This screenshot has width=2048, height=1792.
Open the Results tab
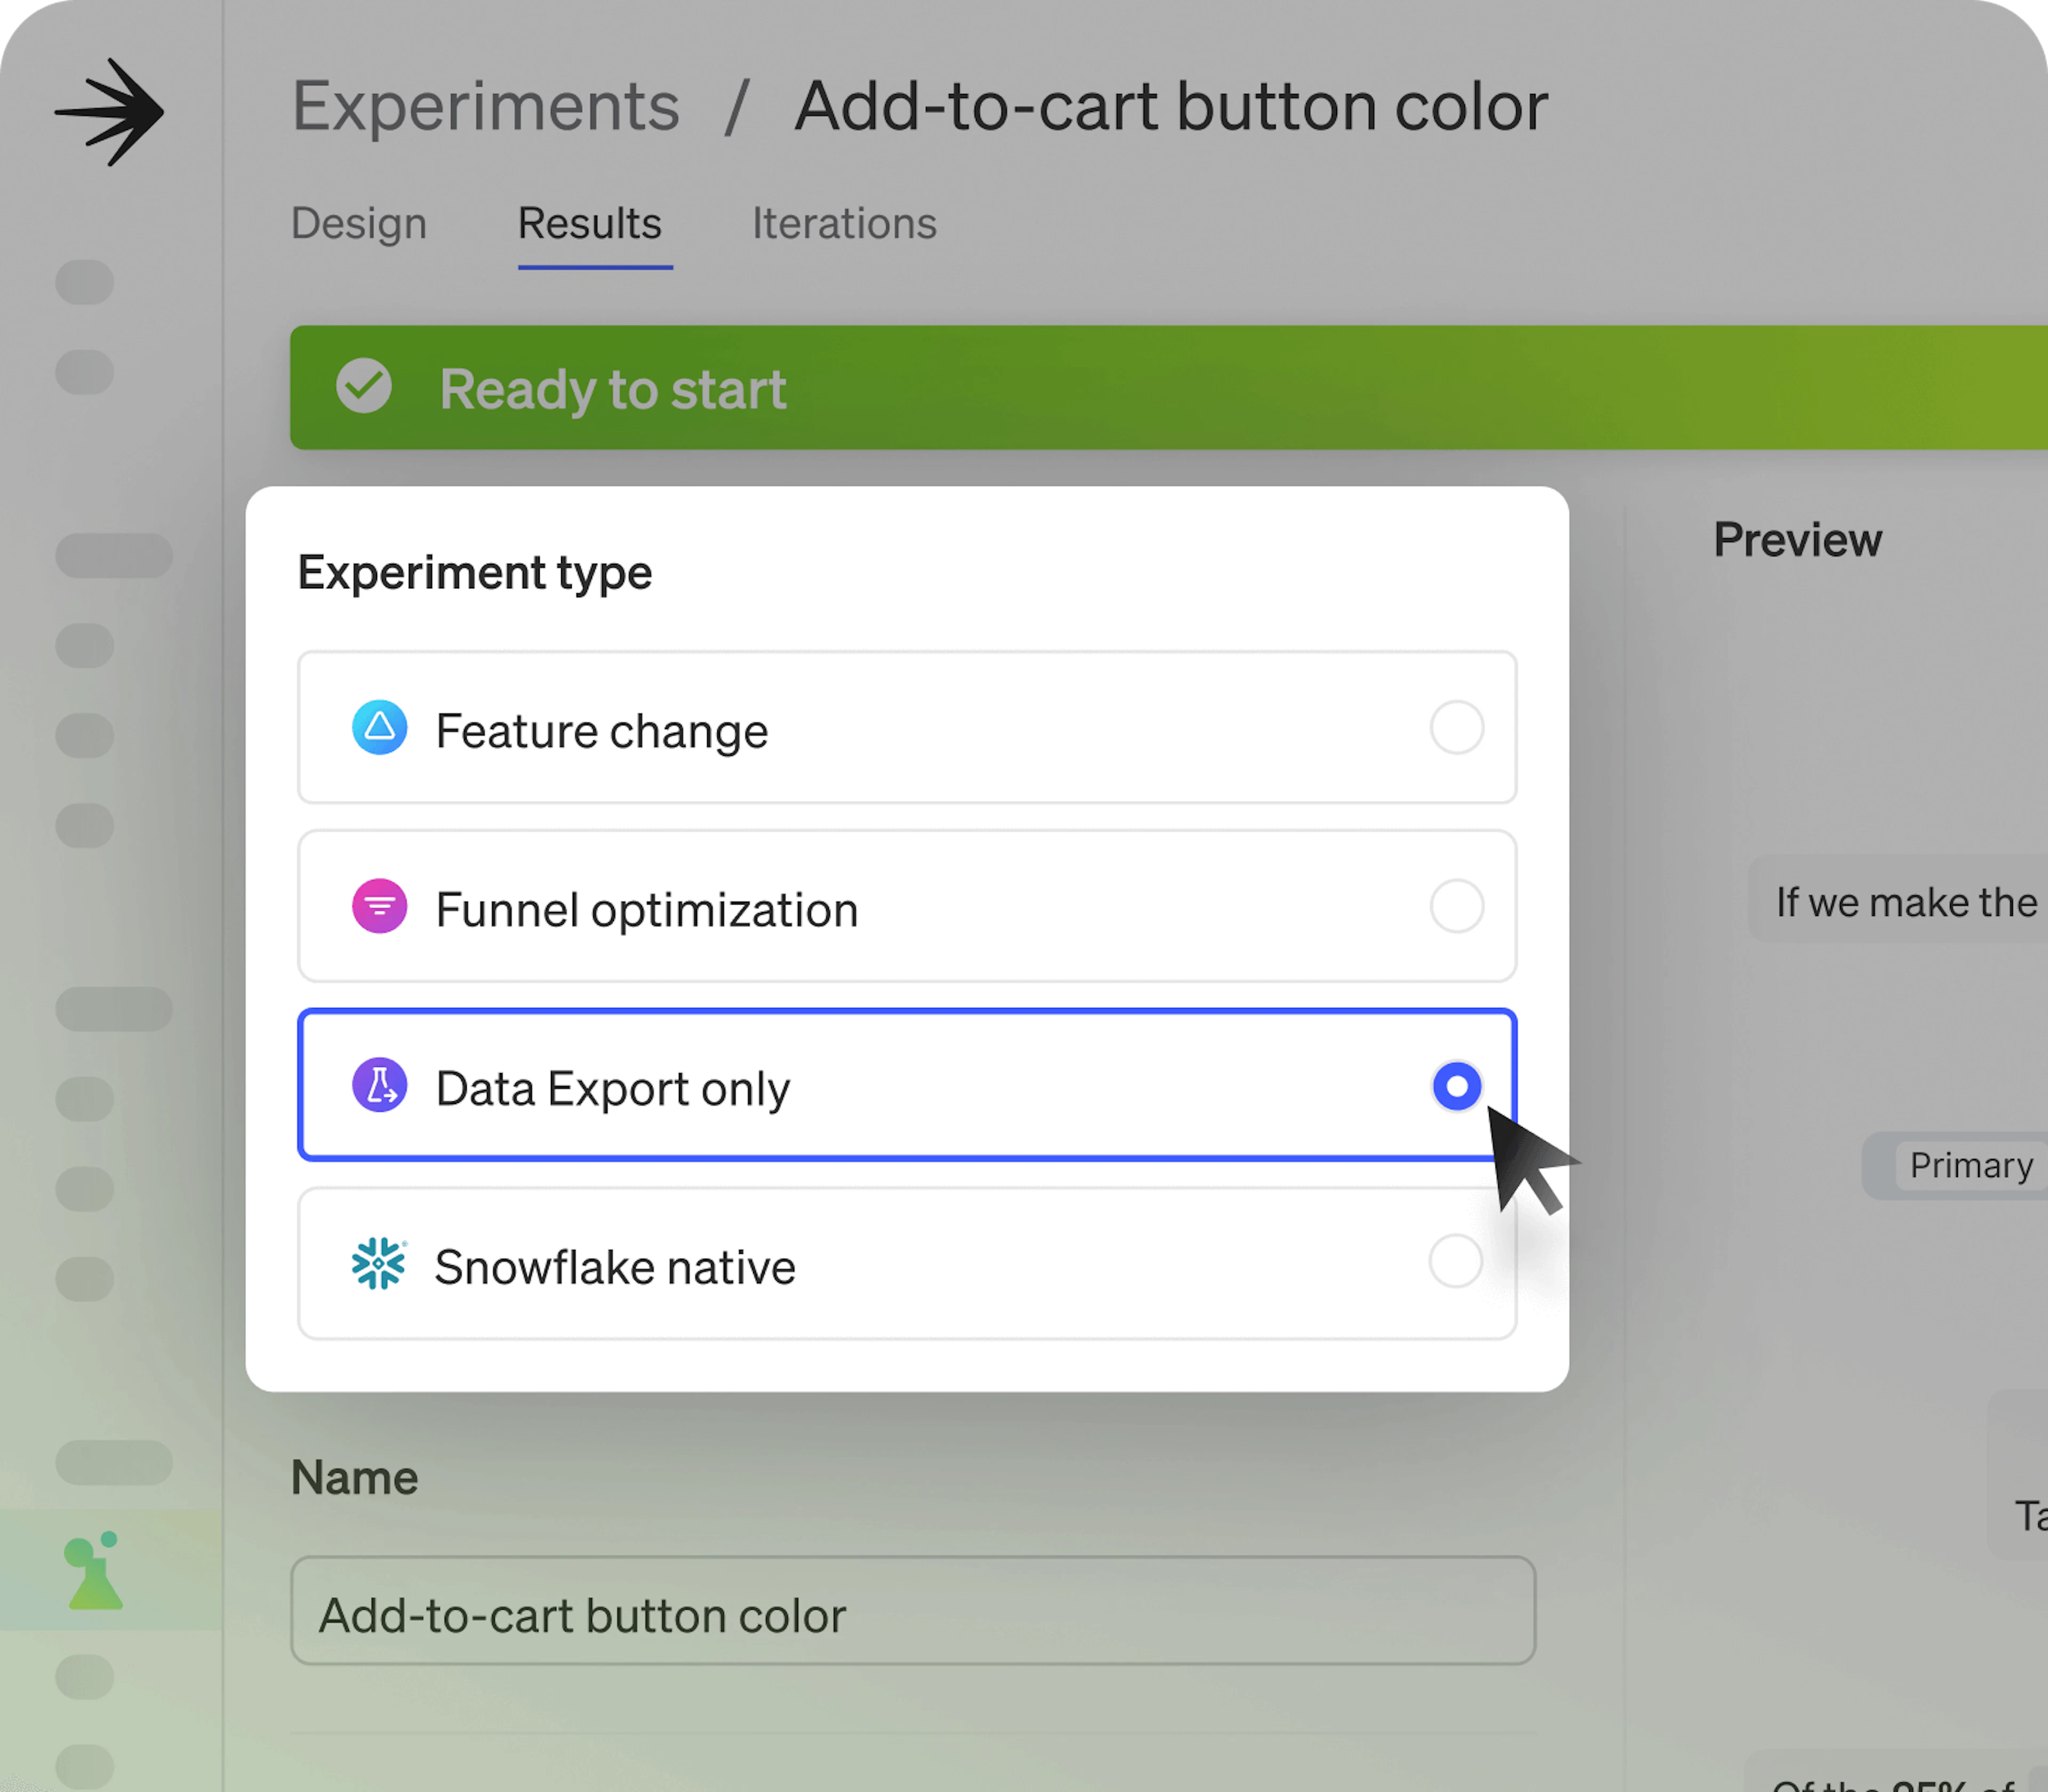coord(590,223)
